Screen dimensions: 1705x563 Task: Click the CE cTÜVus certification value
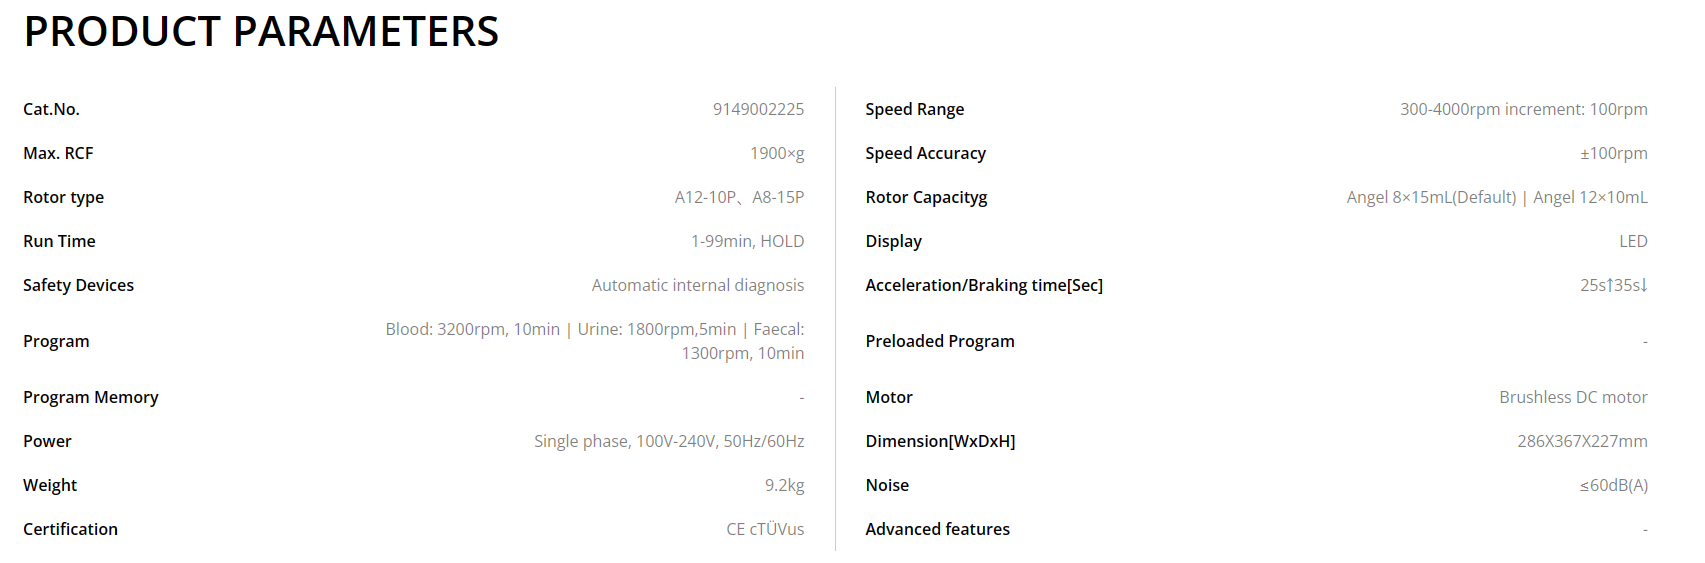coord(764,529)
